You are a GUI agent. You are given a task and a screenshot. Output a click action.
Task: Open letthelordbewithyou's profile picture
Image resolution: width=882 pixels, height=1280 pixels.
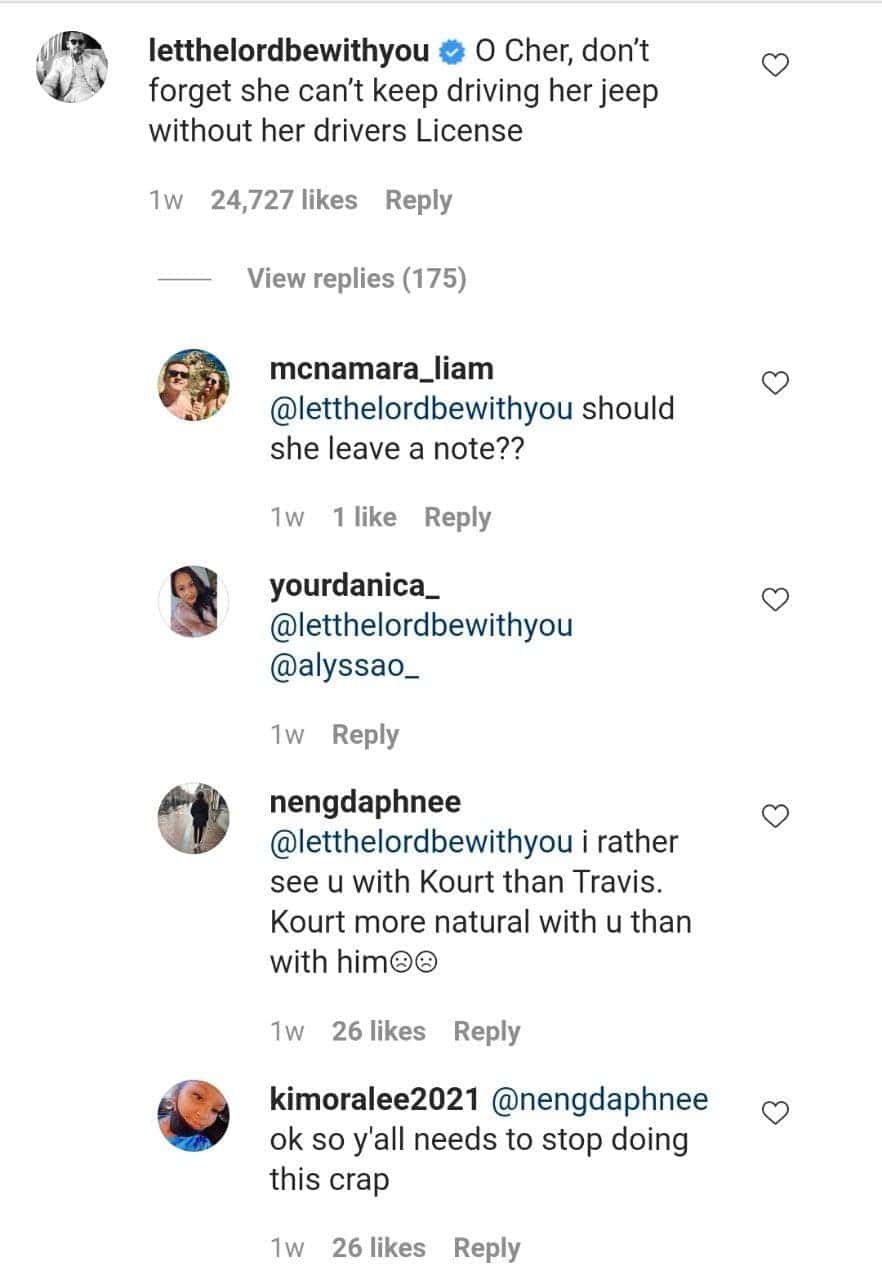(x=72, y=66)
